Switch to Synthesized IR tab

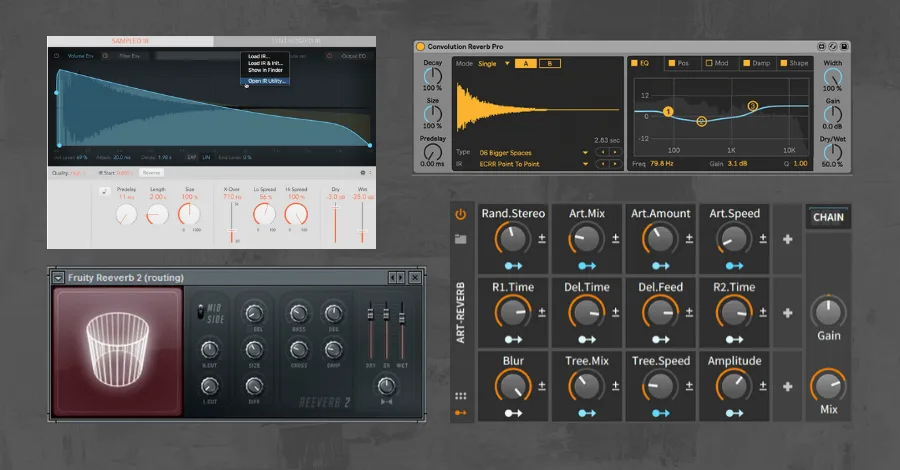click(295, 41)
